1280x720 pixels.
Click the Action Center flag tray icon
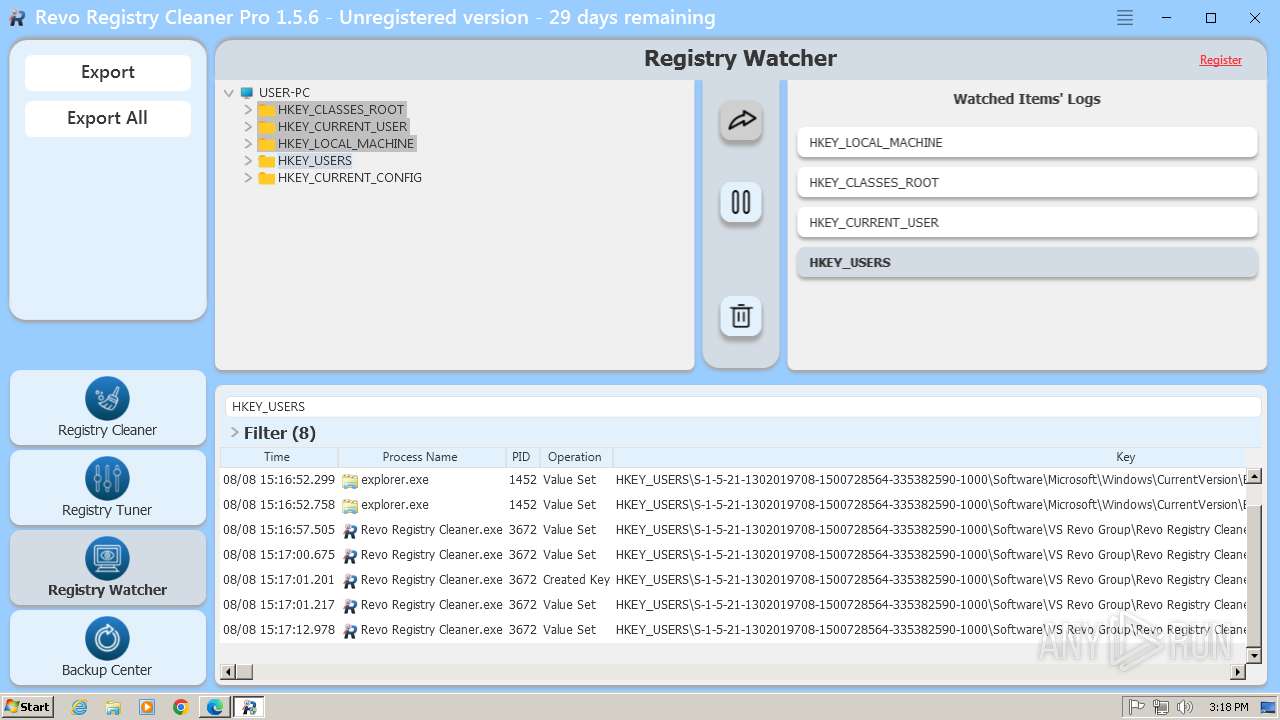(x=1136, y=707)
